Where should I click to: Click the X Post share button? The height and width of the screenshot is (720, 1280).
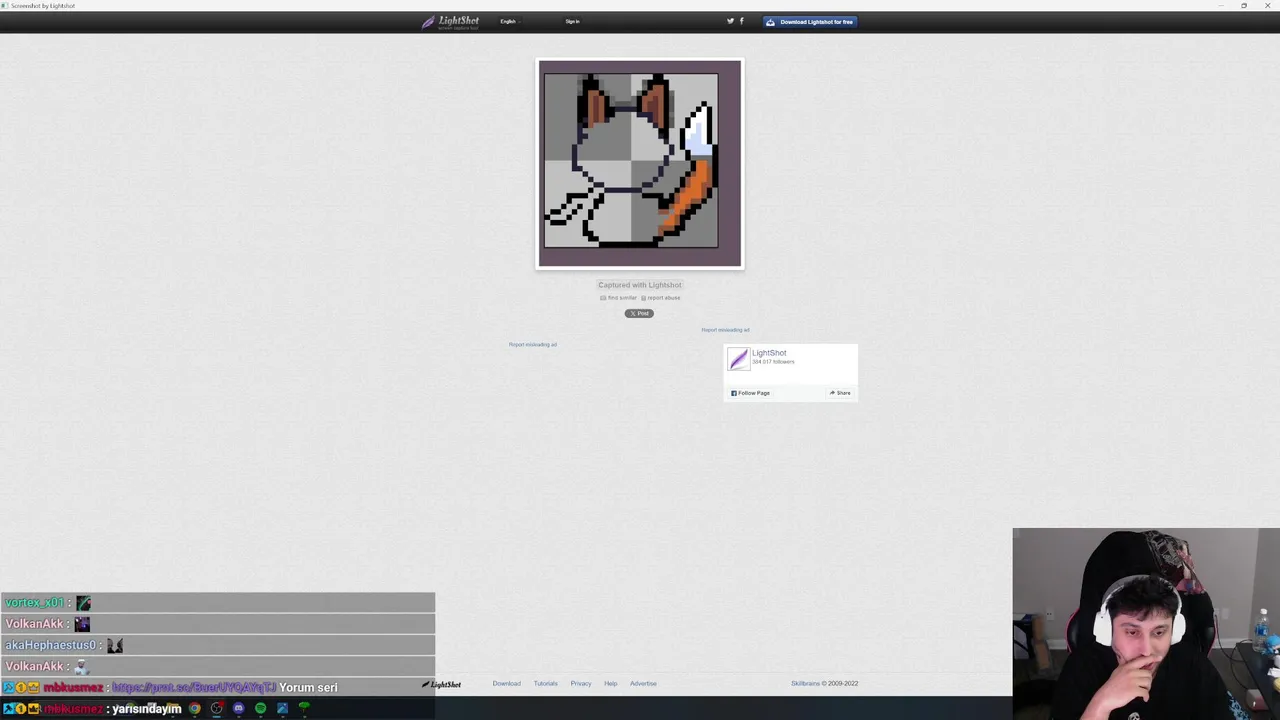(x=639, y=313)
